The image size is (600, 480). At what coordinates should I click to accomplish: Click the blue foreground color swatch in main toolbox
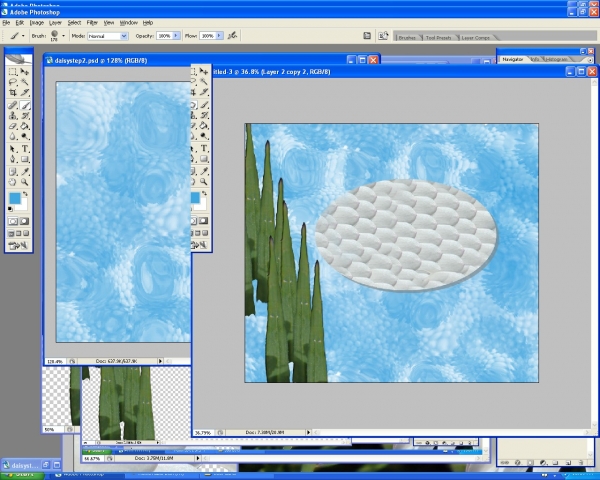(x=15, y=198)
